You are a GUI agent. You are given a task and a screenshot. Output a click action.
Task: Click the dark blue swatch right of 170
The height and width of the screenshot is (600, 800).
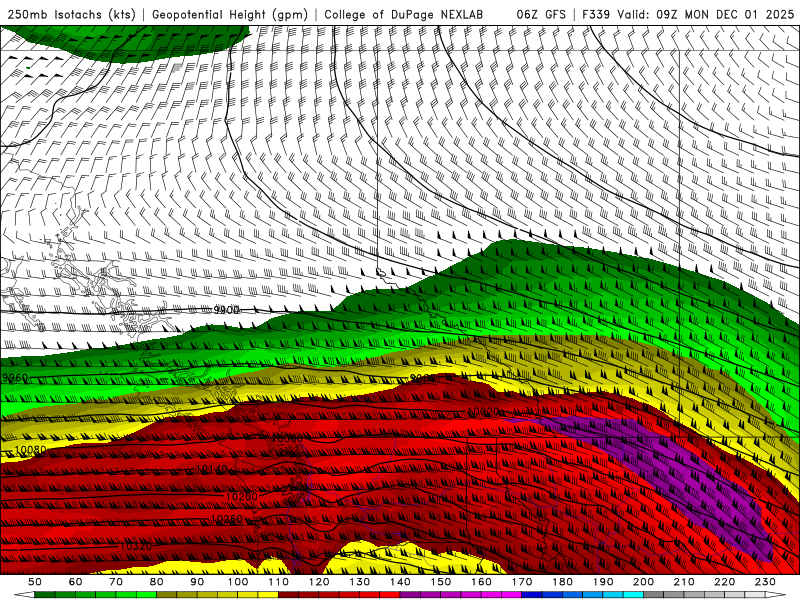[532, 595]
